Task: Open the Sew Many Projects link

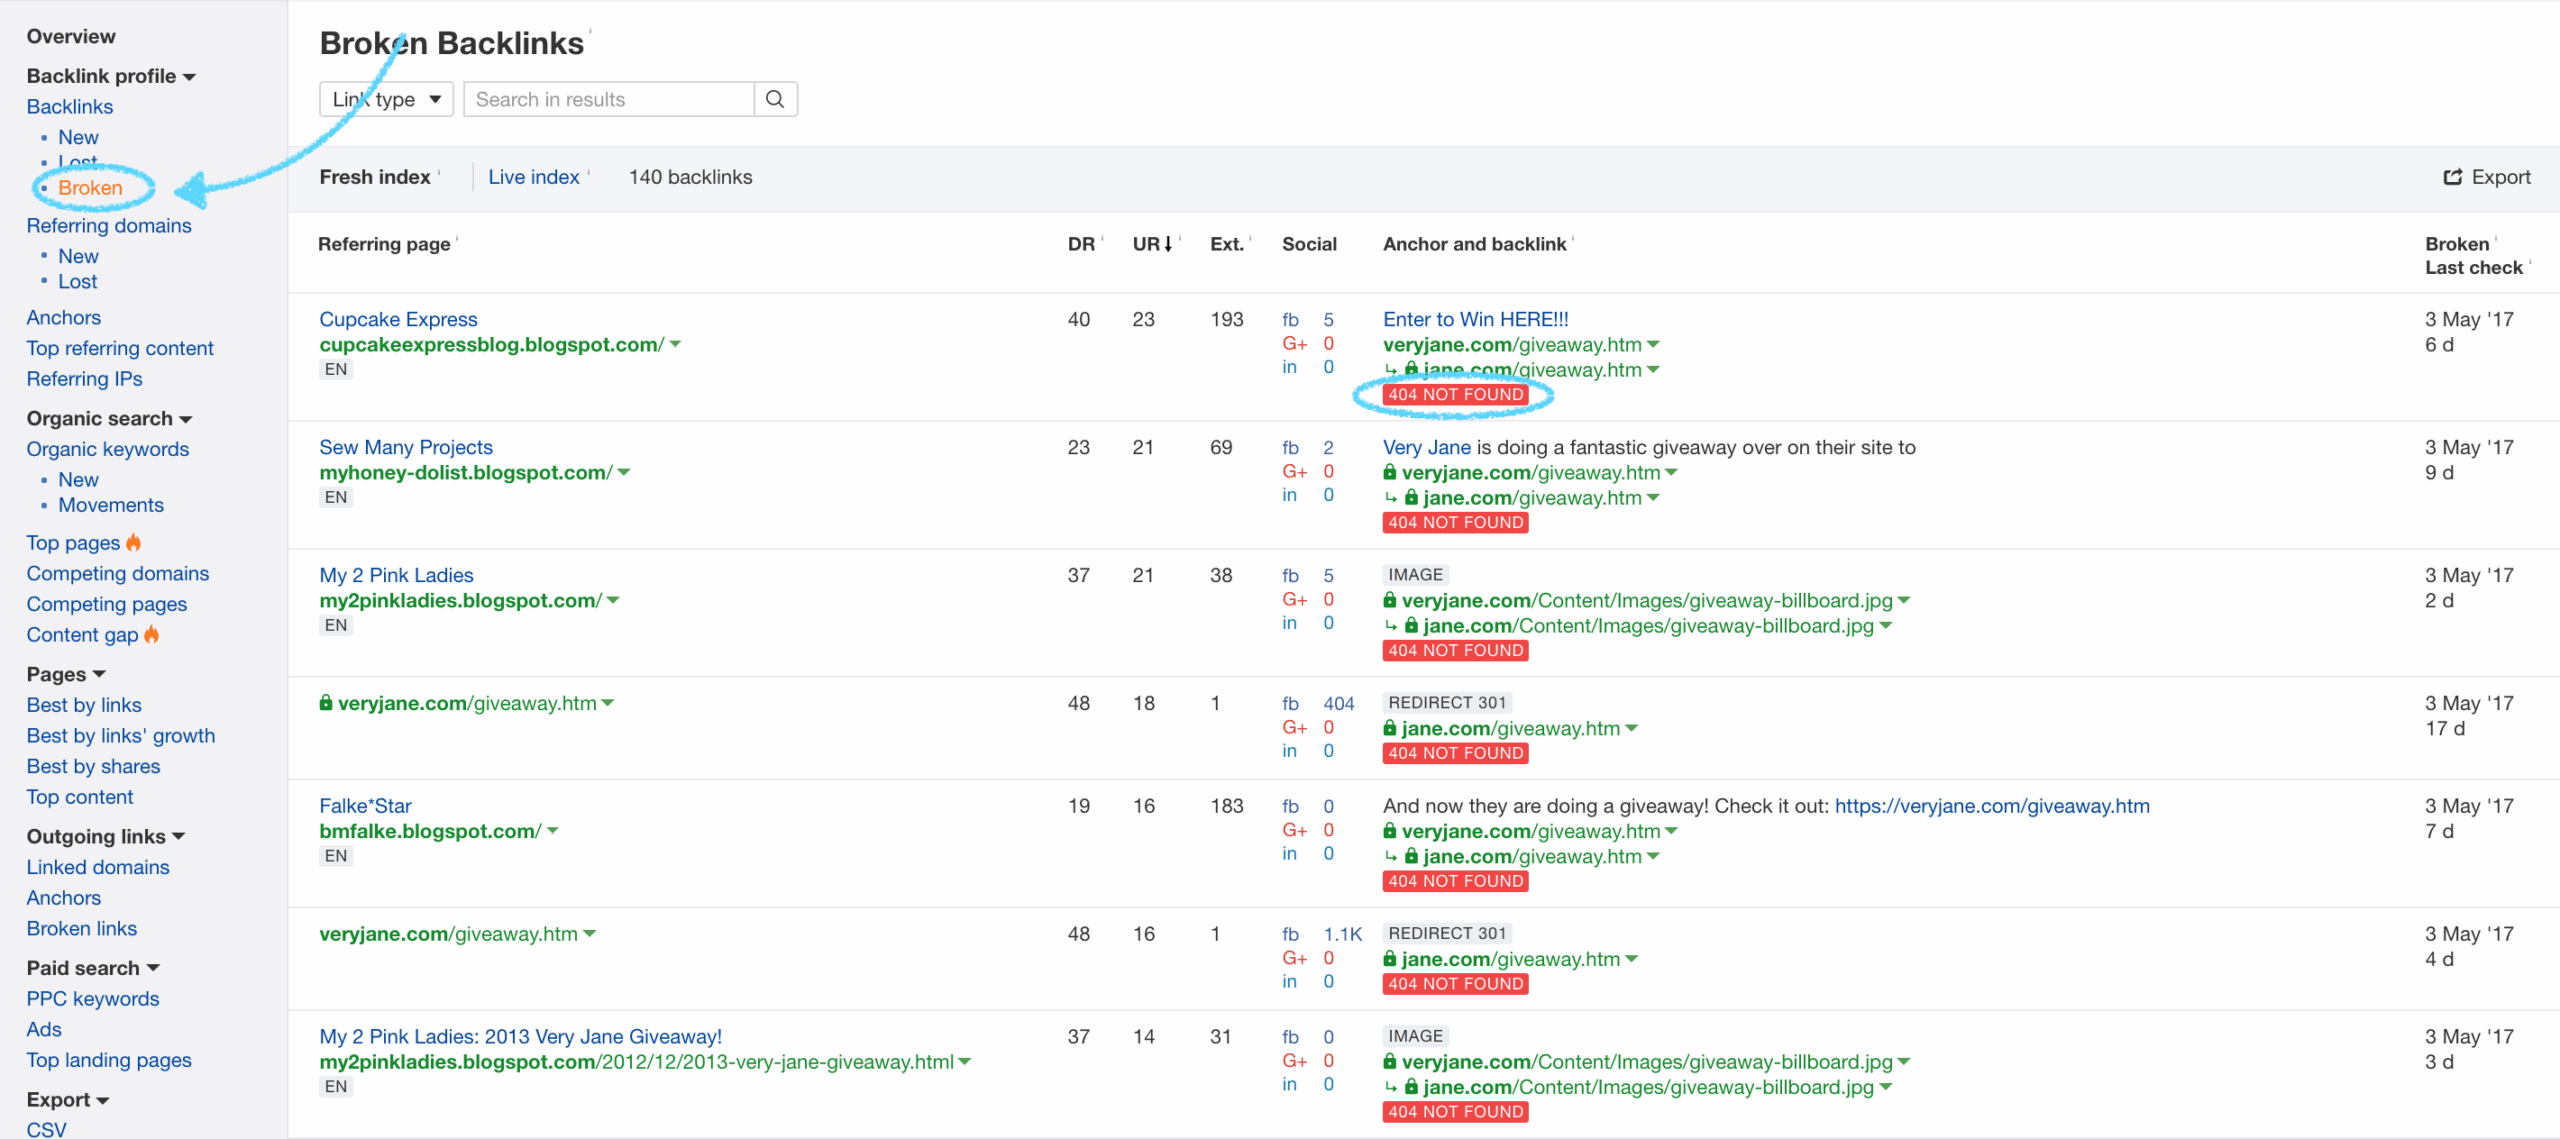Action: 406,447
